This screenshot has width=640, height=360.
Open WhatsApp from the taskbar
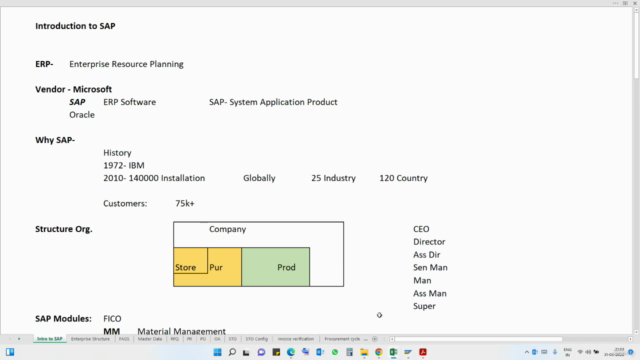coord(335,352)
